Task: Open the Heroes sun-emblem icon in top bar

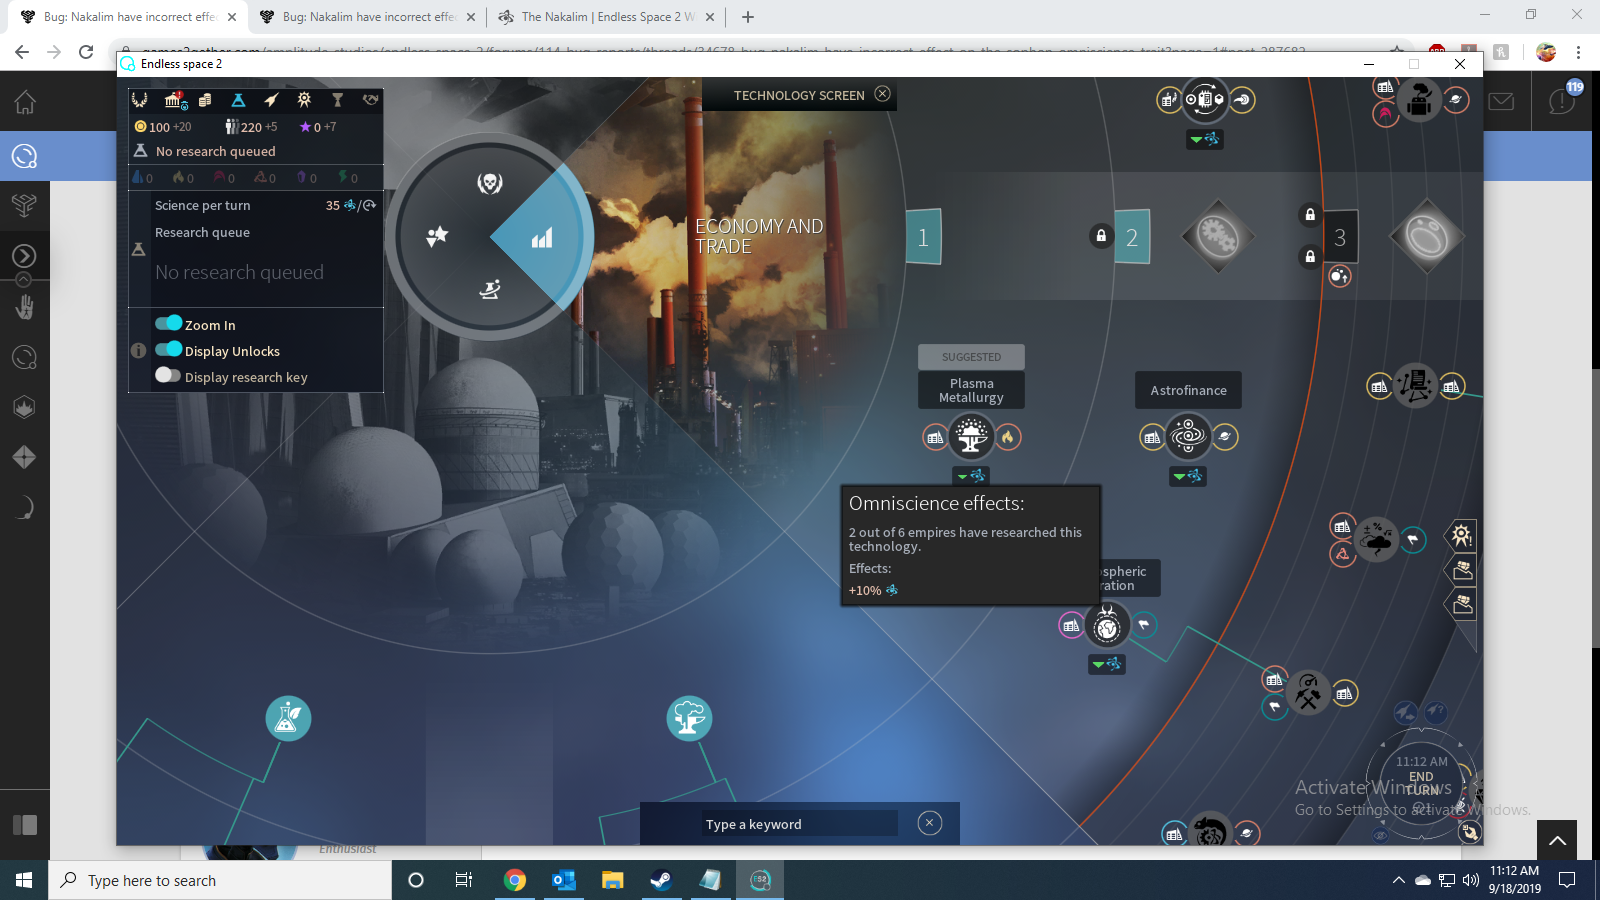Action: tap(304, 100)
